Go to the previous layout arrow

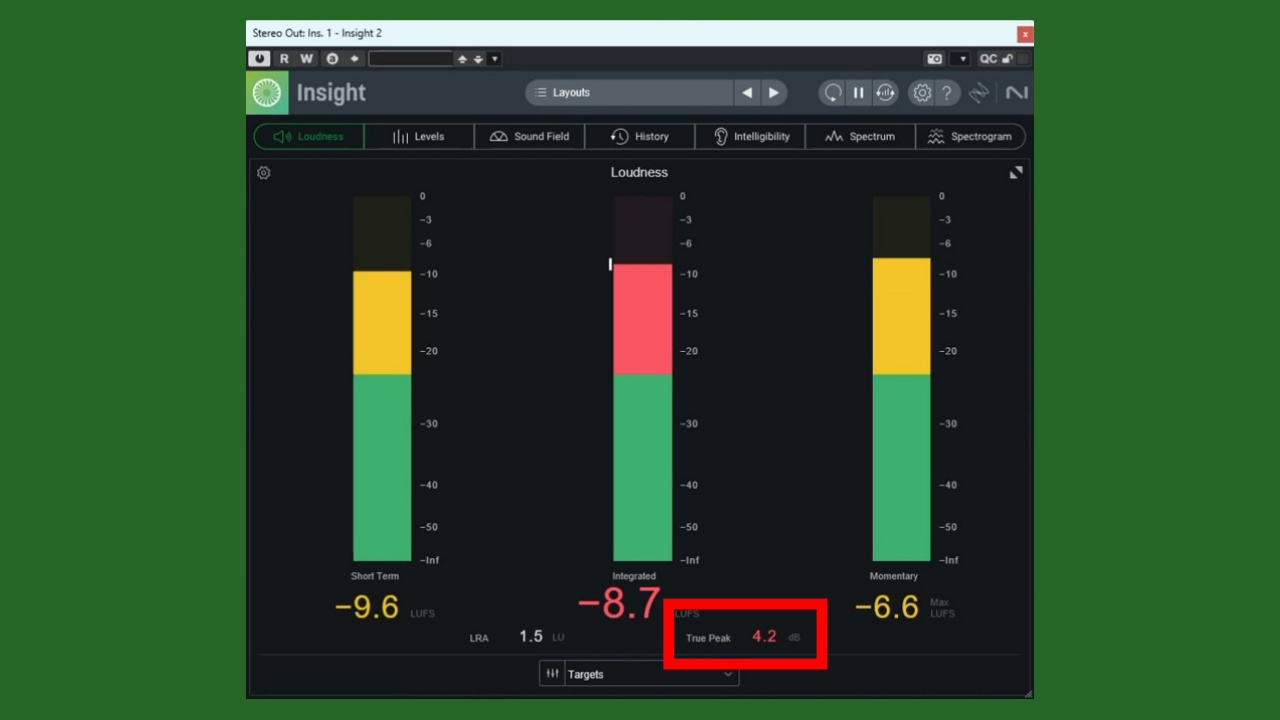pyautogui.click(x=747, y=93)
